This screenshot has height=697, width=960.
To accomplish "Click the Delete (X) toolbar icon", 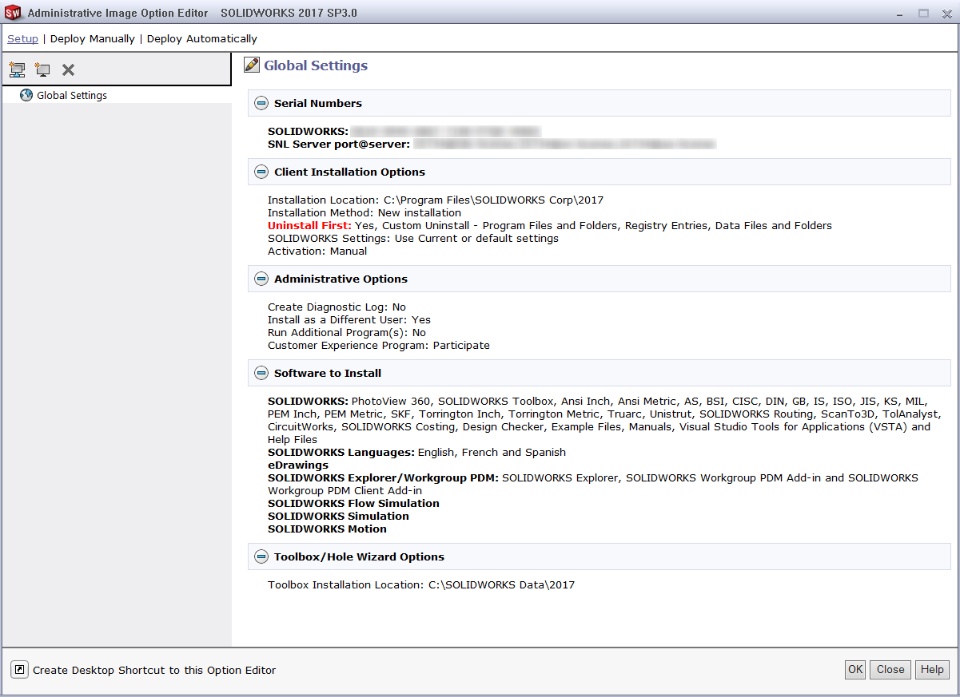I will [x=68, y=70].
